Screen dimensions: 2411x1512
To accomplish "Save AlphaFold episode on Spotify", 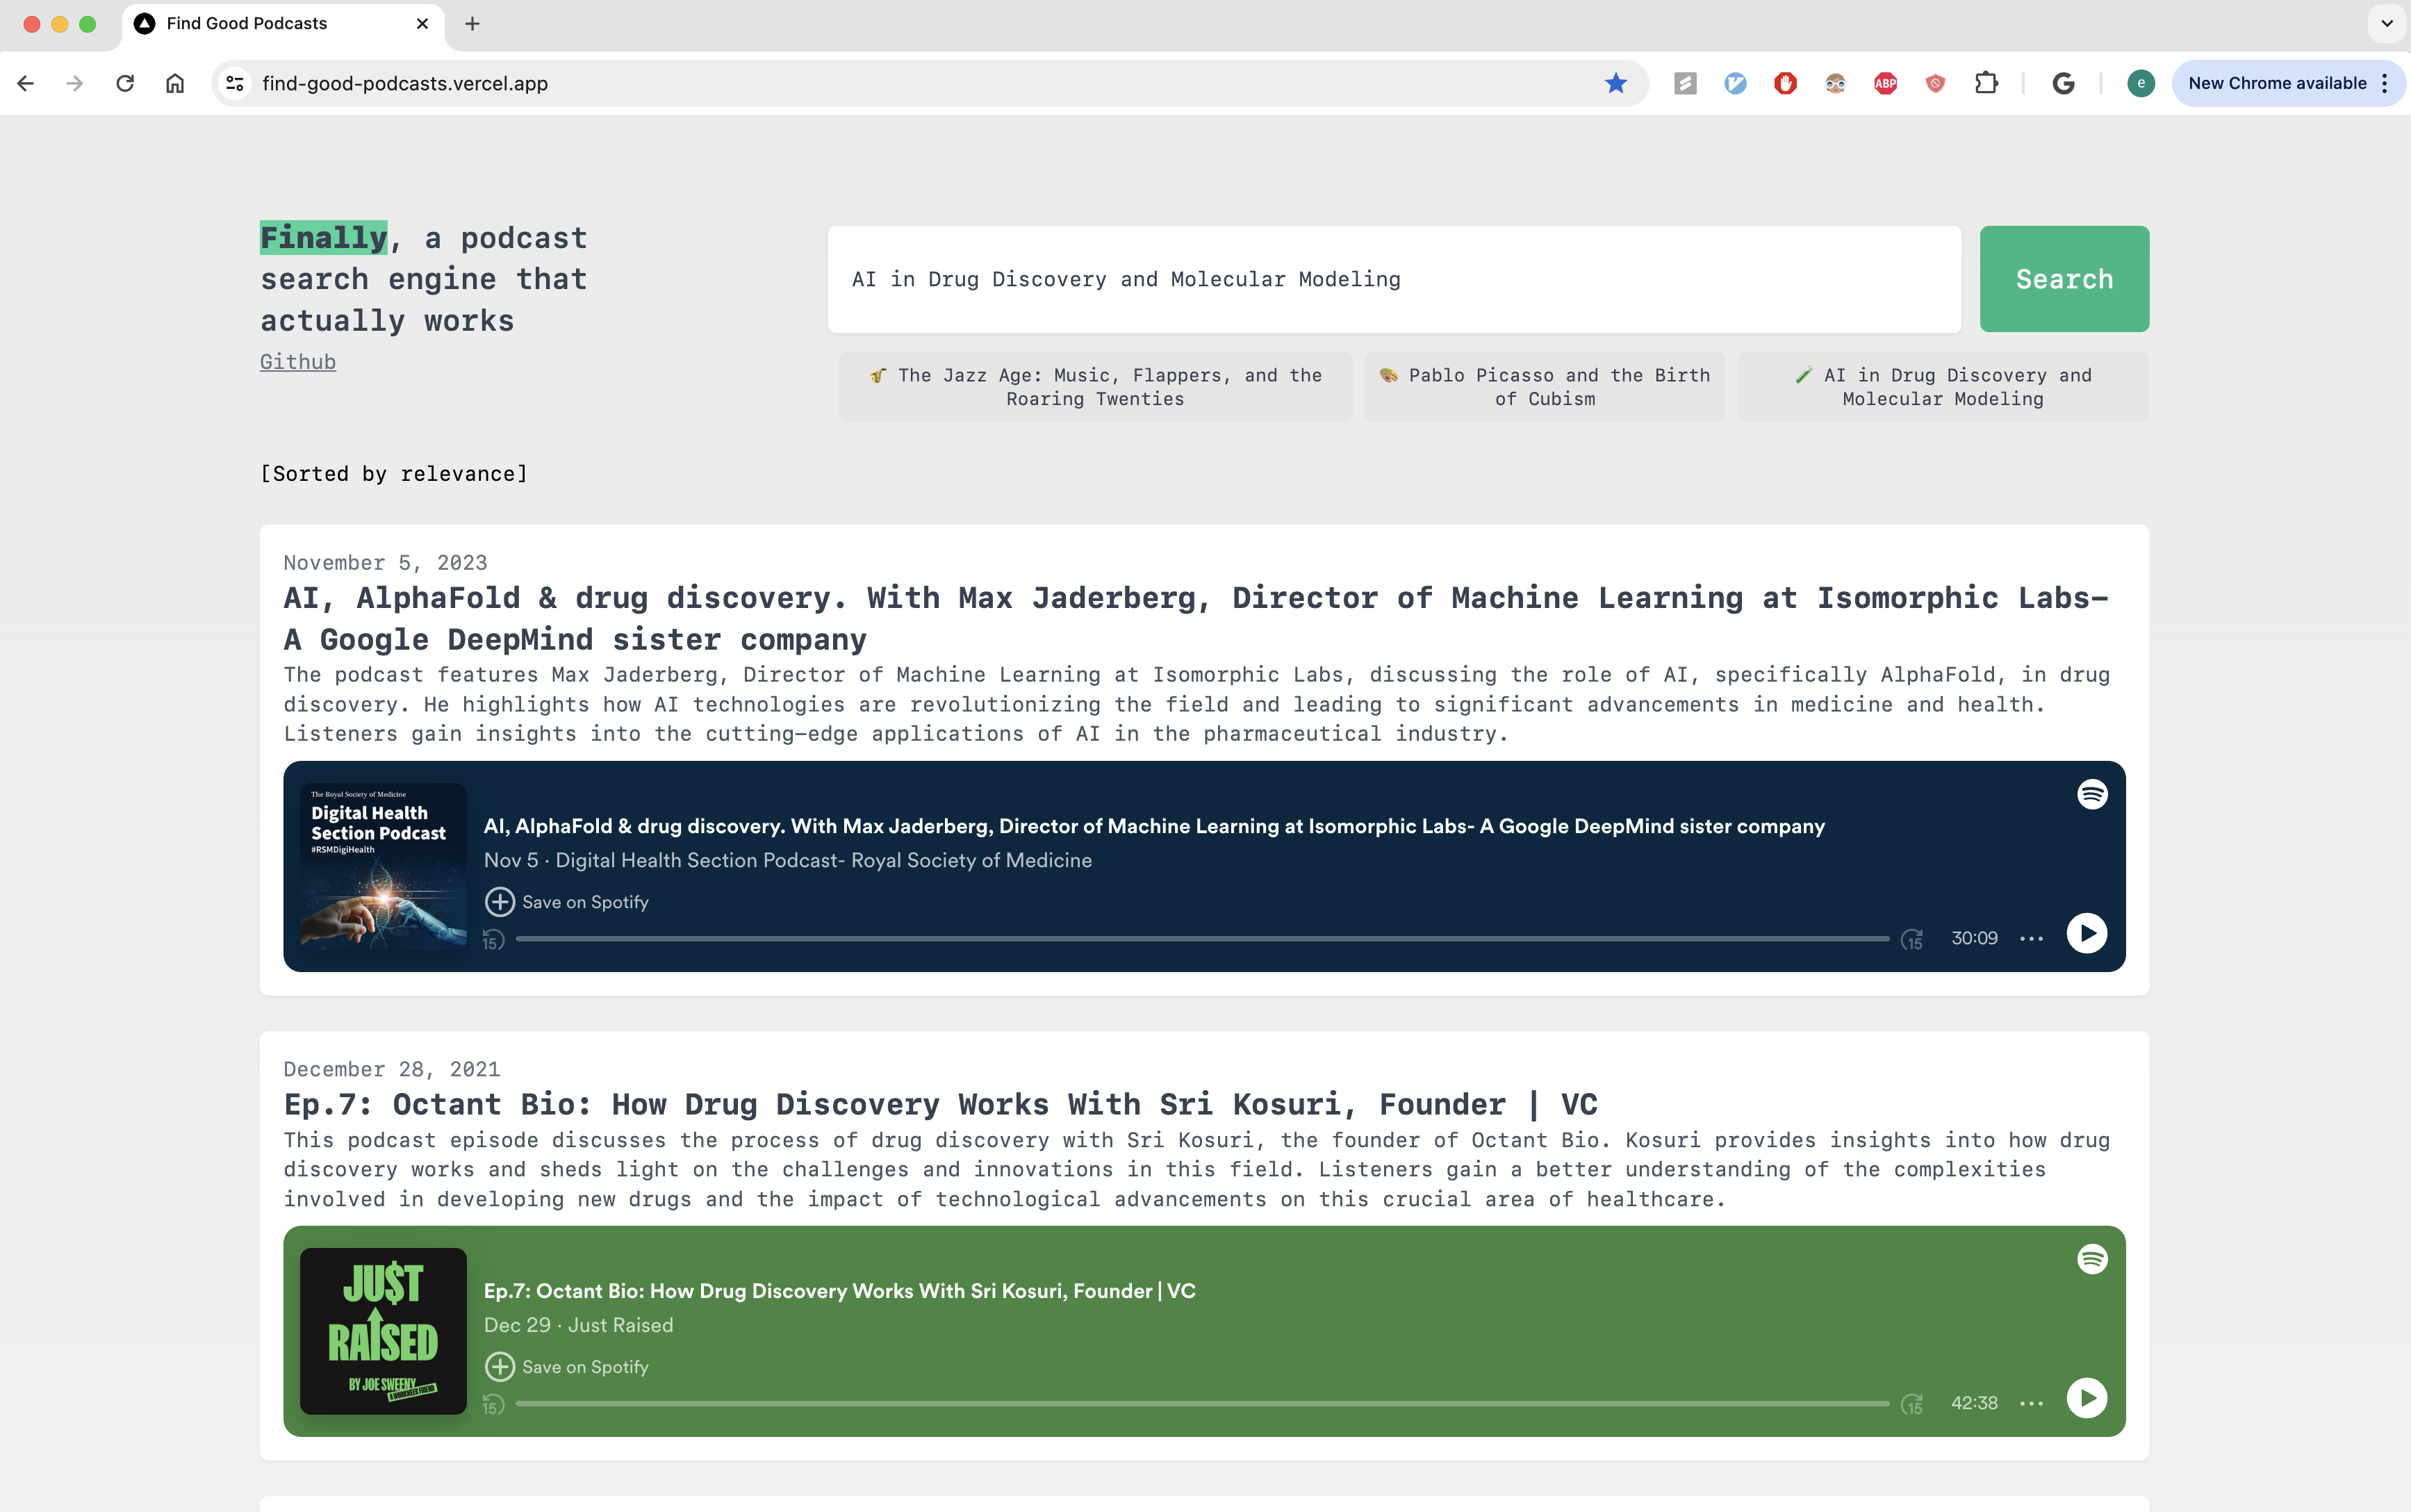I will click(x=566, y=902).
